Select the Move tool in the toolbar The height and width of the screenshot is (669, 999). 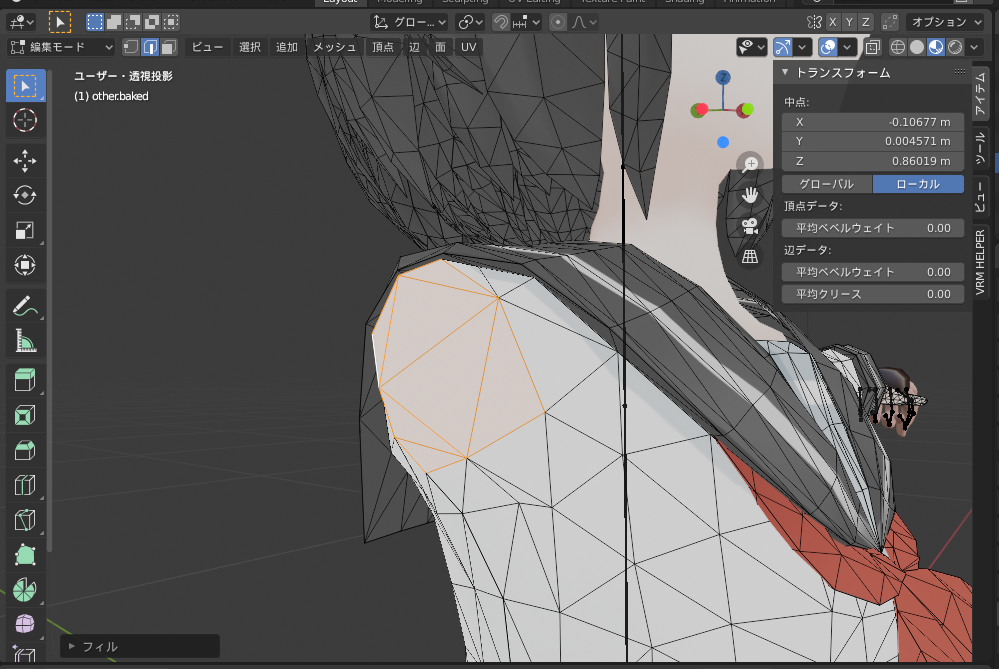[25, 160]
